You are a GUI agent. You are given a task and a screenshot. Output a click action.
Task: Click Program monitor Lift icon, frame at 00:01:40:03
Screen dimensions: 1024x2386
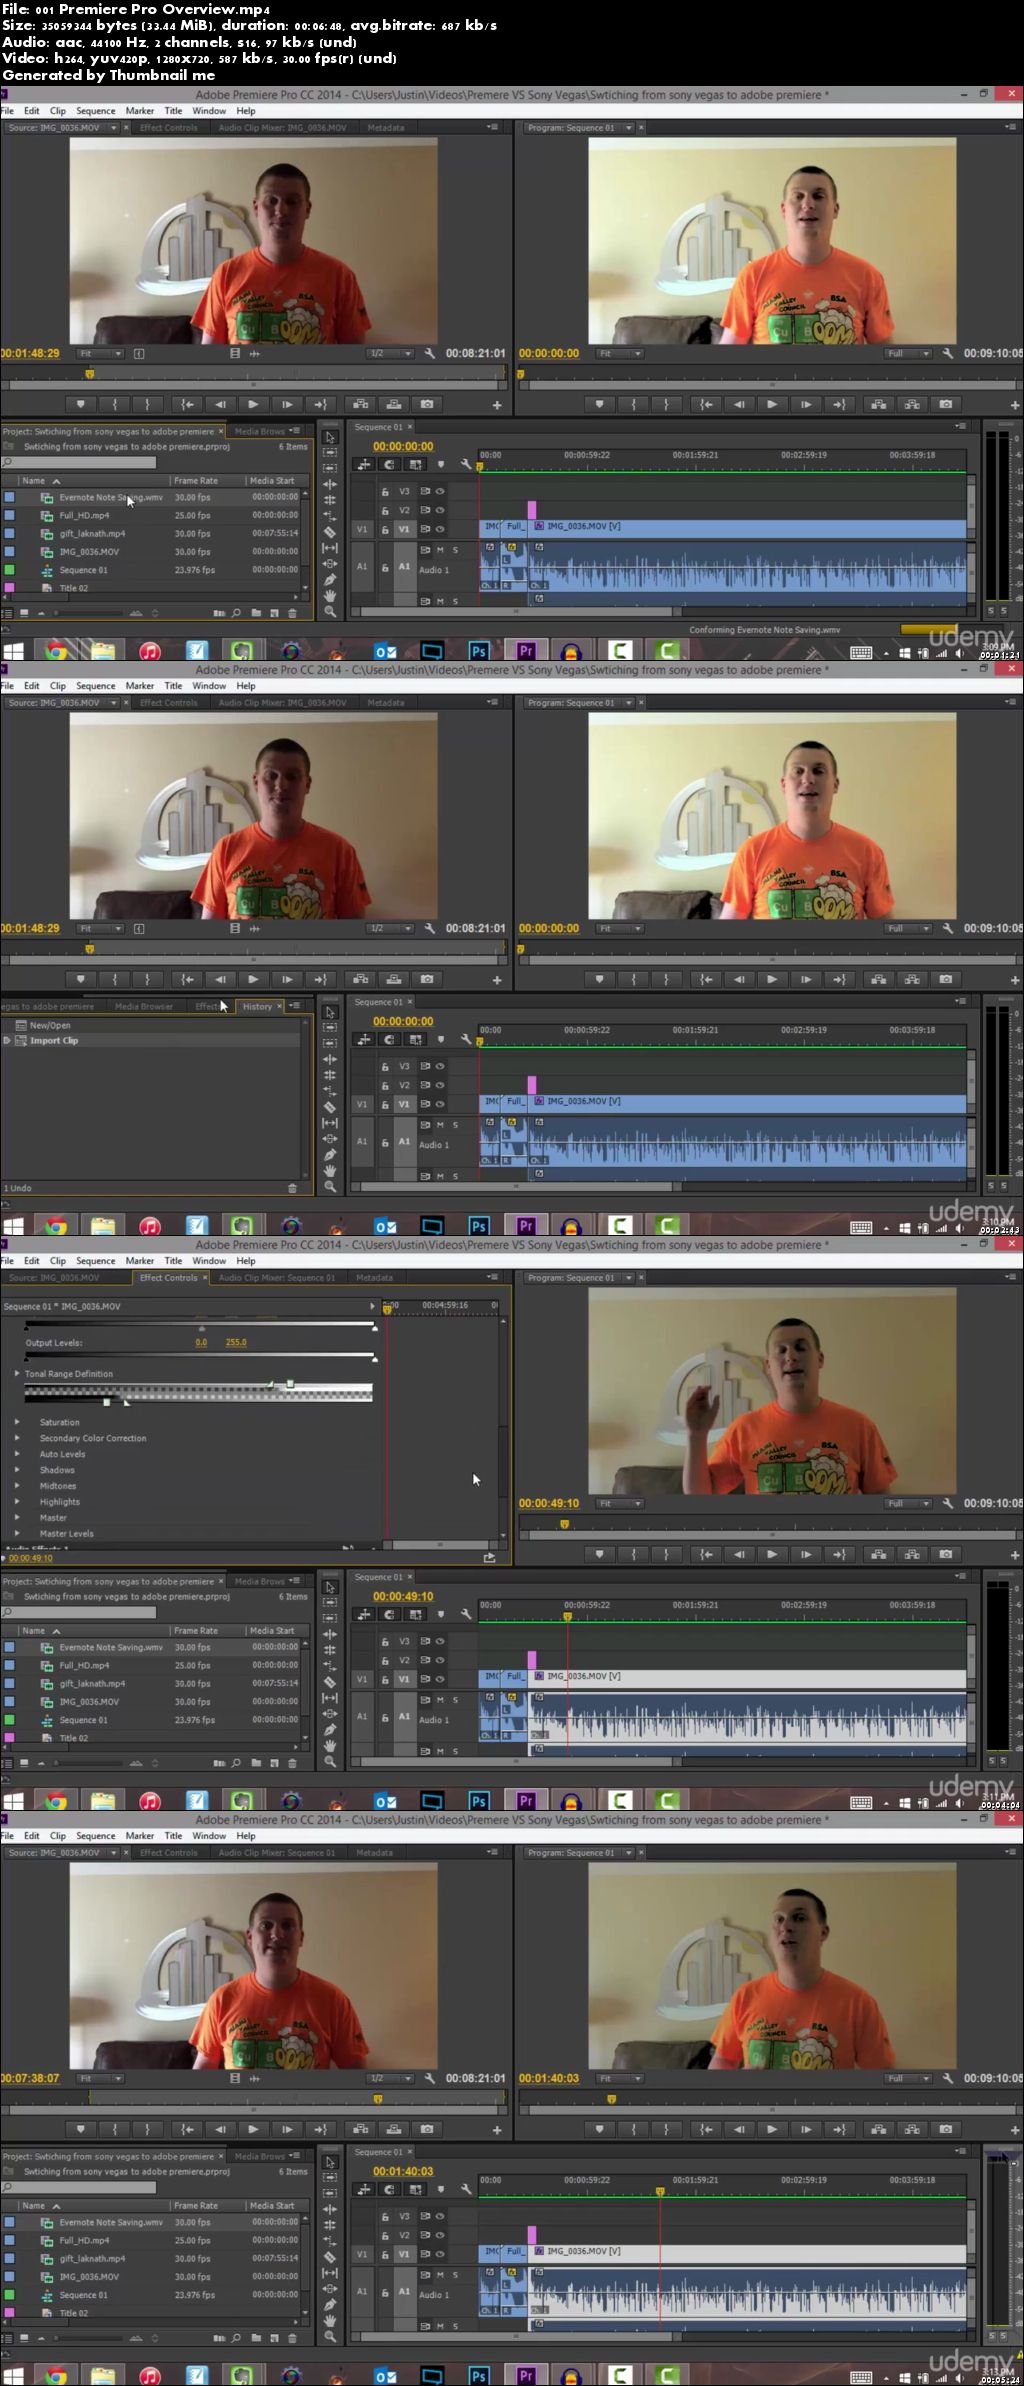click(878, 2129)
